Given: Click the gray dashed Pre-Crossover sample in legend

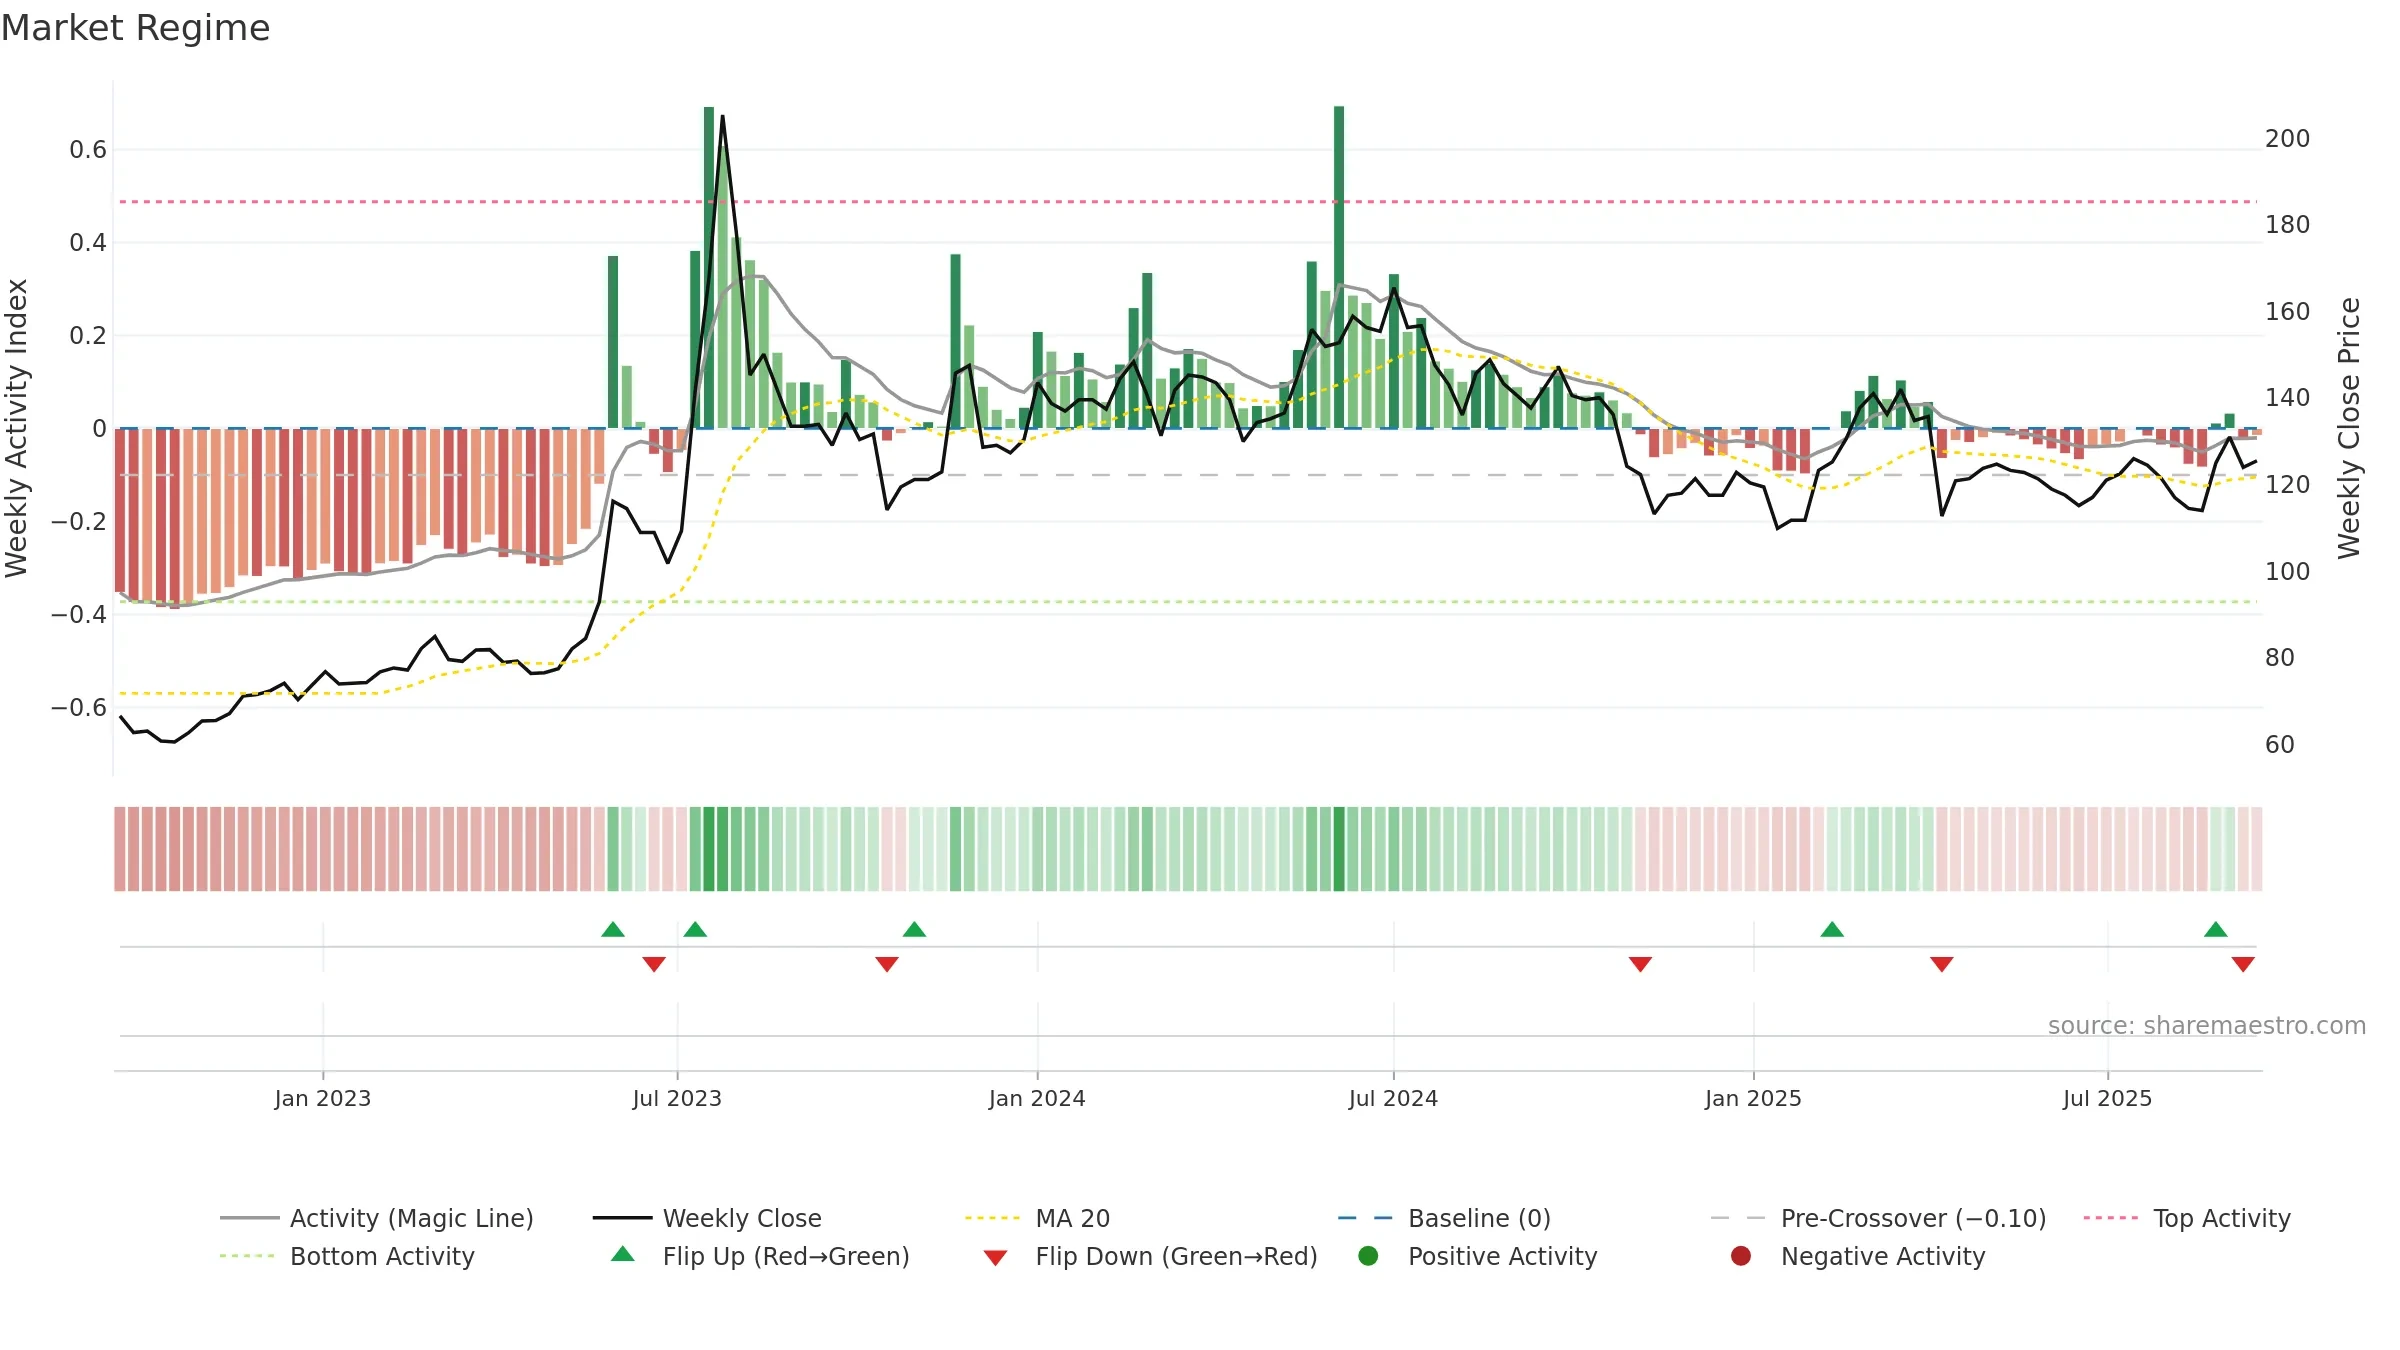Looking at the screenshot, I should coord(1740,1218).
